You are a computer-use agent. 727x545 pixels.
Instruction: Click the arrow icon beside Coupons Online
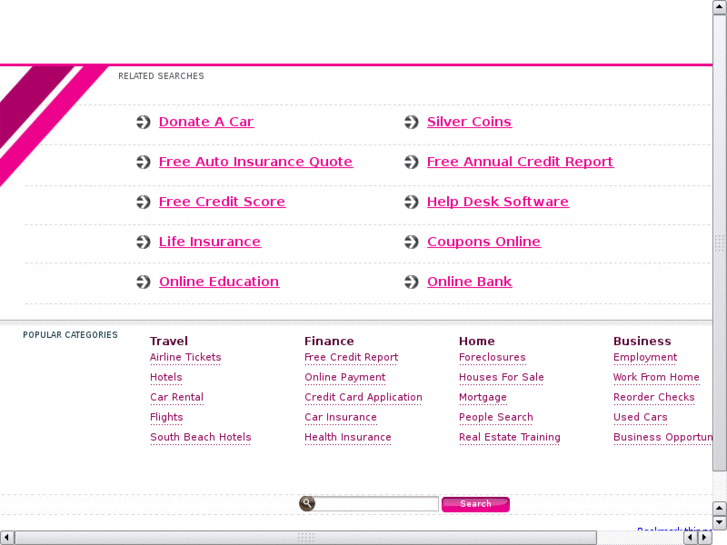(411, 242)
